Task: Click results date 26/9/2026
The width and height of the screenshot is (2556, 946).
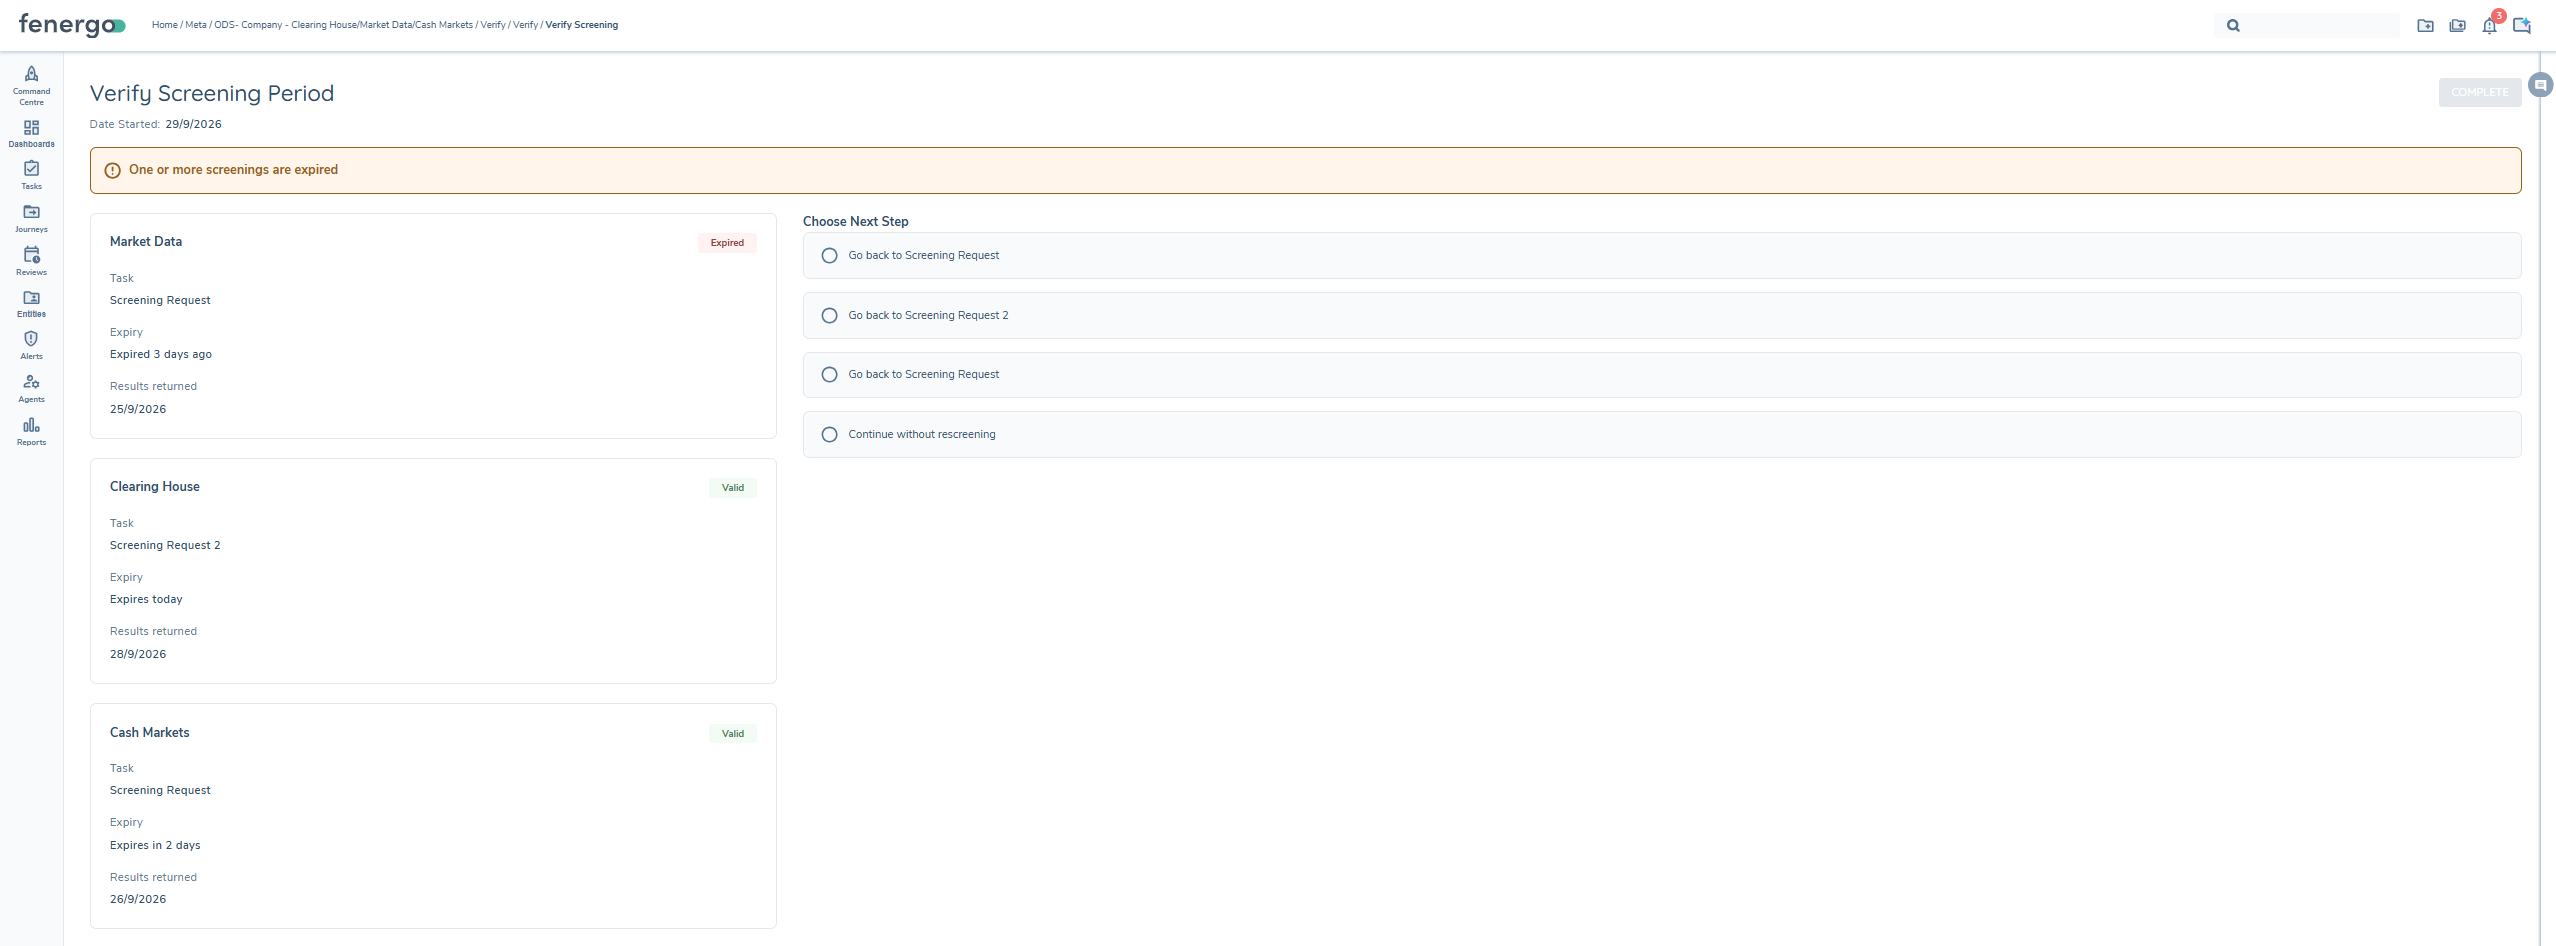Action: (x=138, y=900)
